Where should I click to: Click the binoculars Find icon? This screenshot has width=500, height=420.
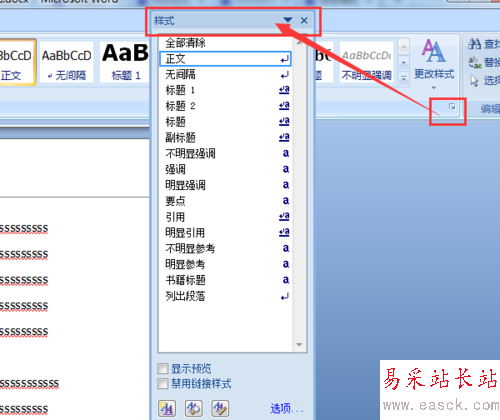[x=474, y=44]
